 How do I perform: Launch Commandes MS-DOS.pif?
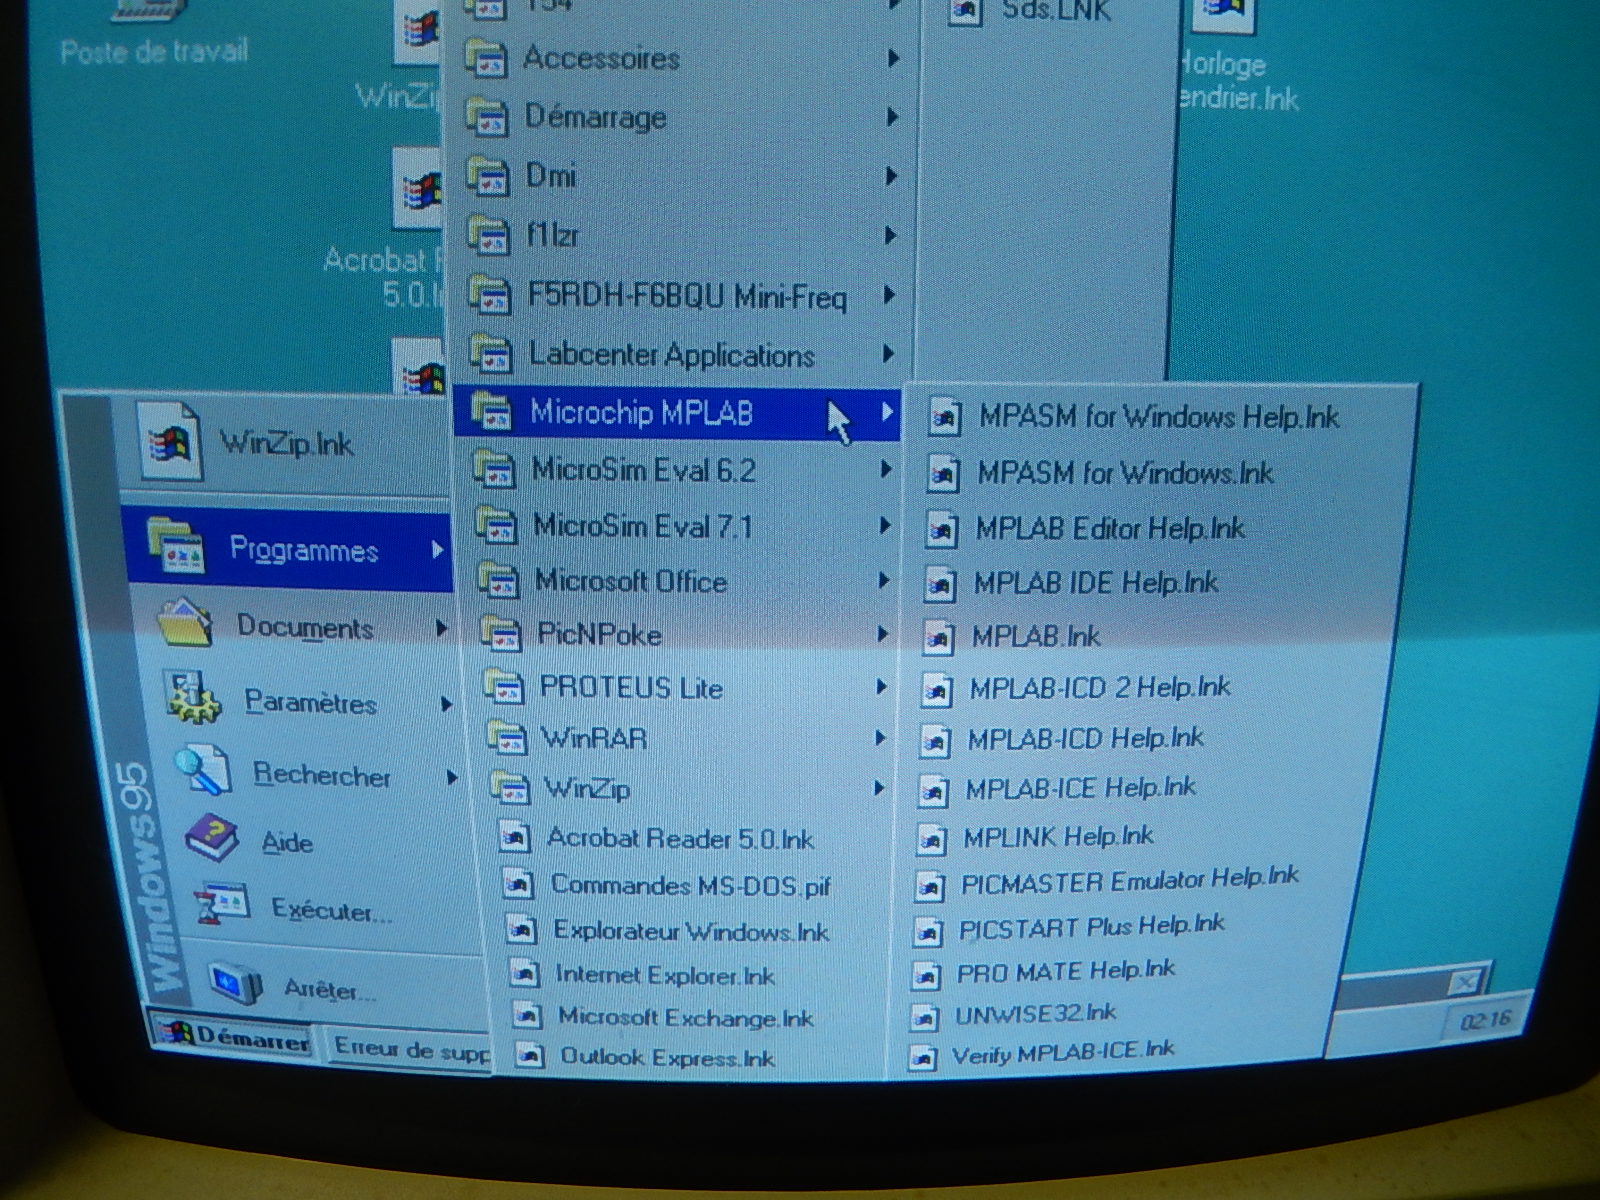[x=690, y=885]
